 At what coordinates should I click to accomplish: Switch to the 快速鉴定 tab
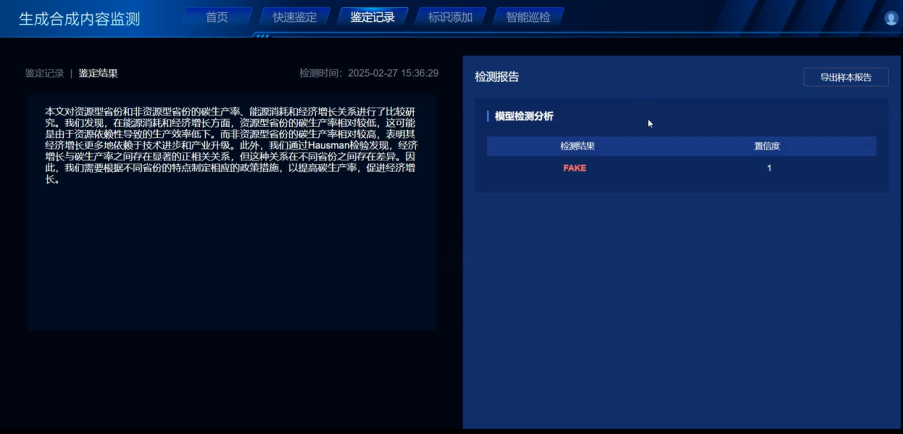tap(294, 17)
